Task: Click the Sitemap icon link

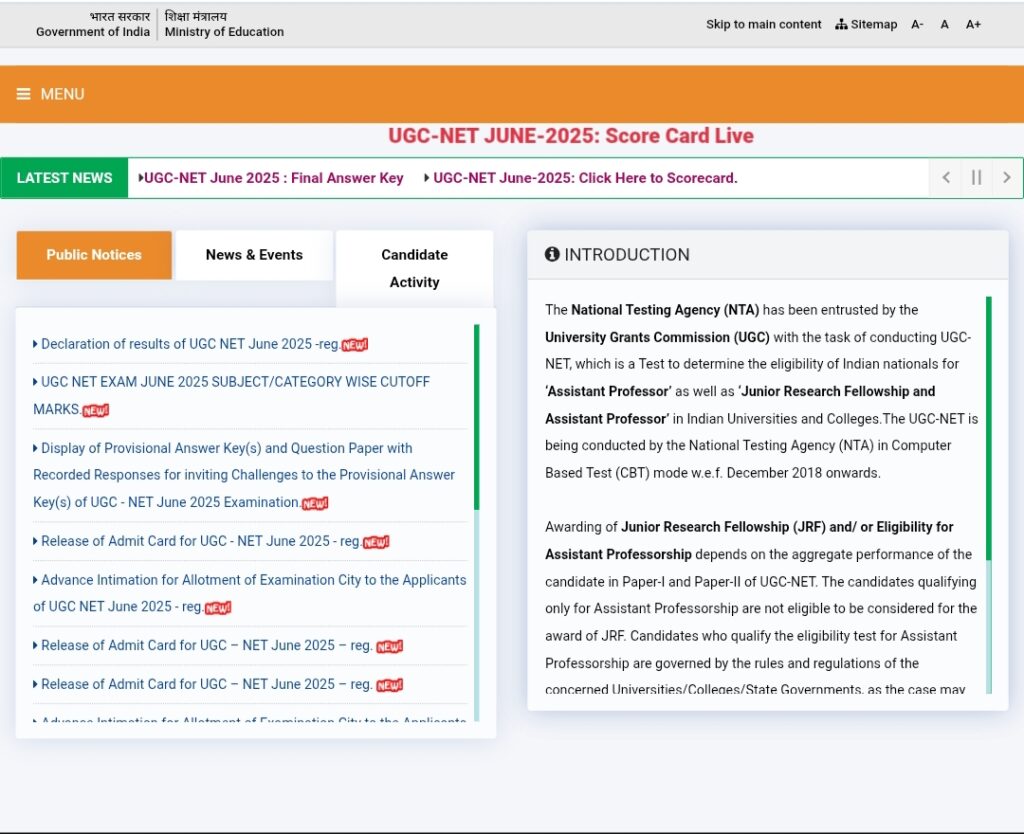Action: coord(866,24)
